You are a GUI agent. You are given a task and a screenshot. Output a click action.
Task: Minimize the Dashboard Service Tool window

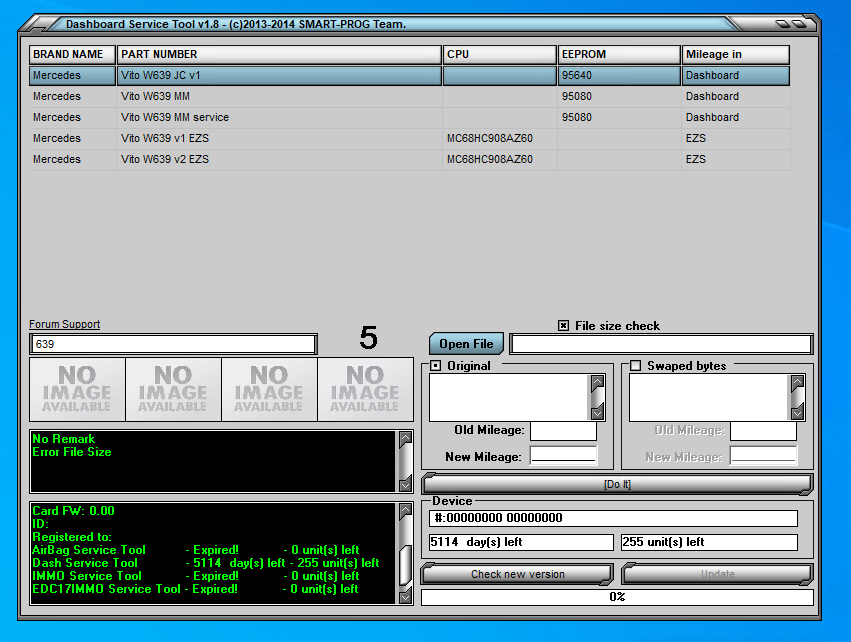[783, 23]
